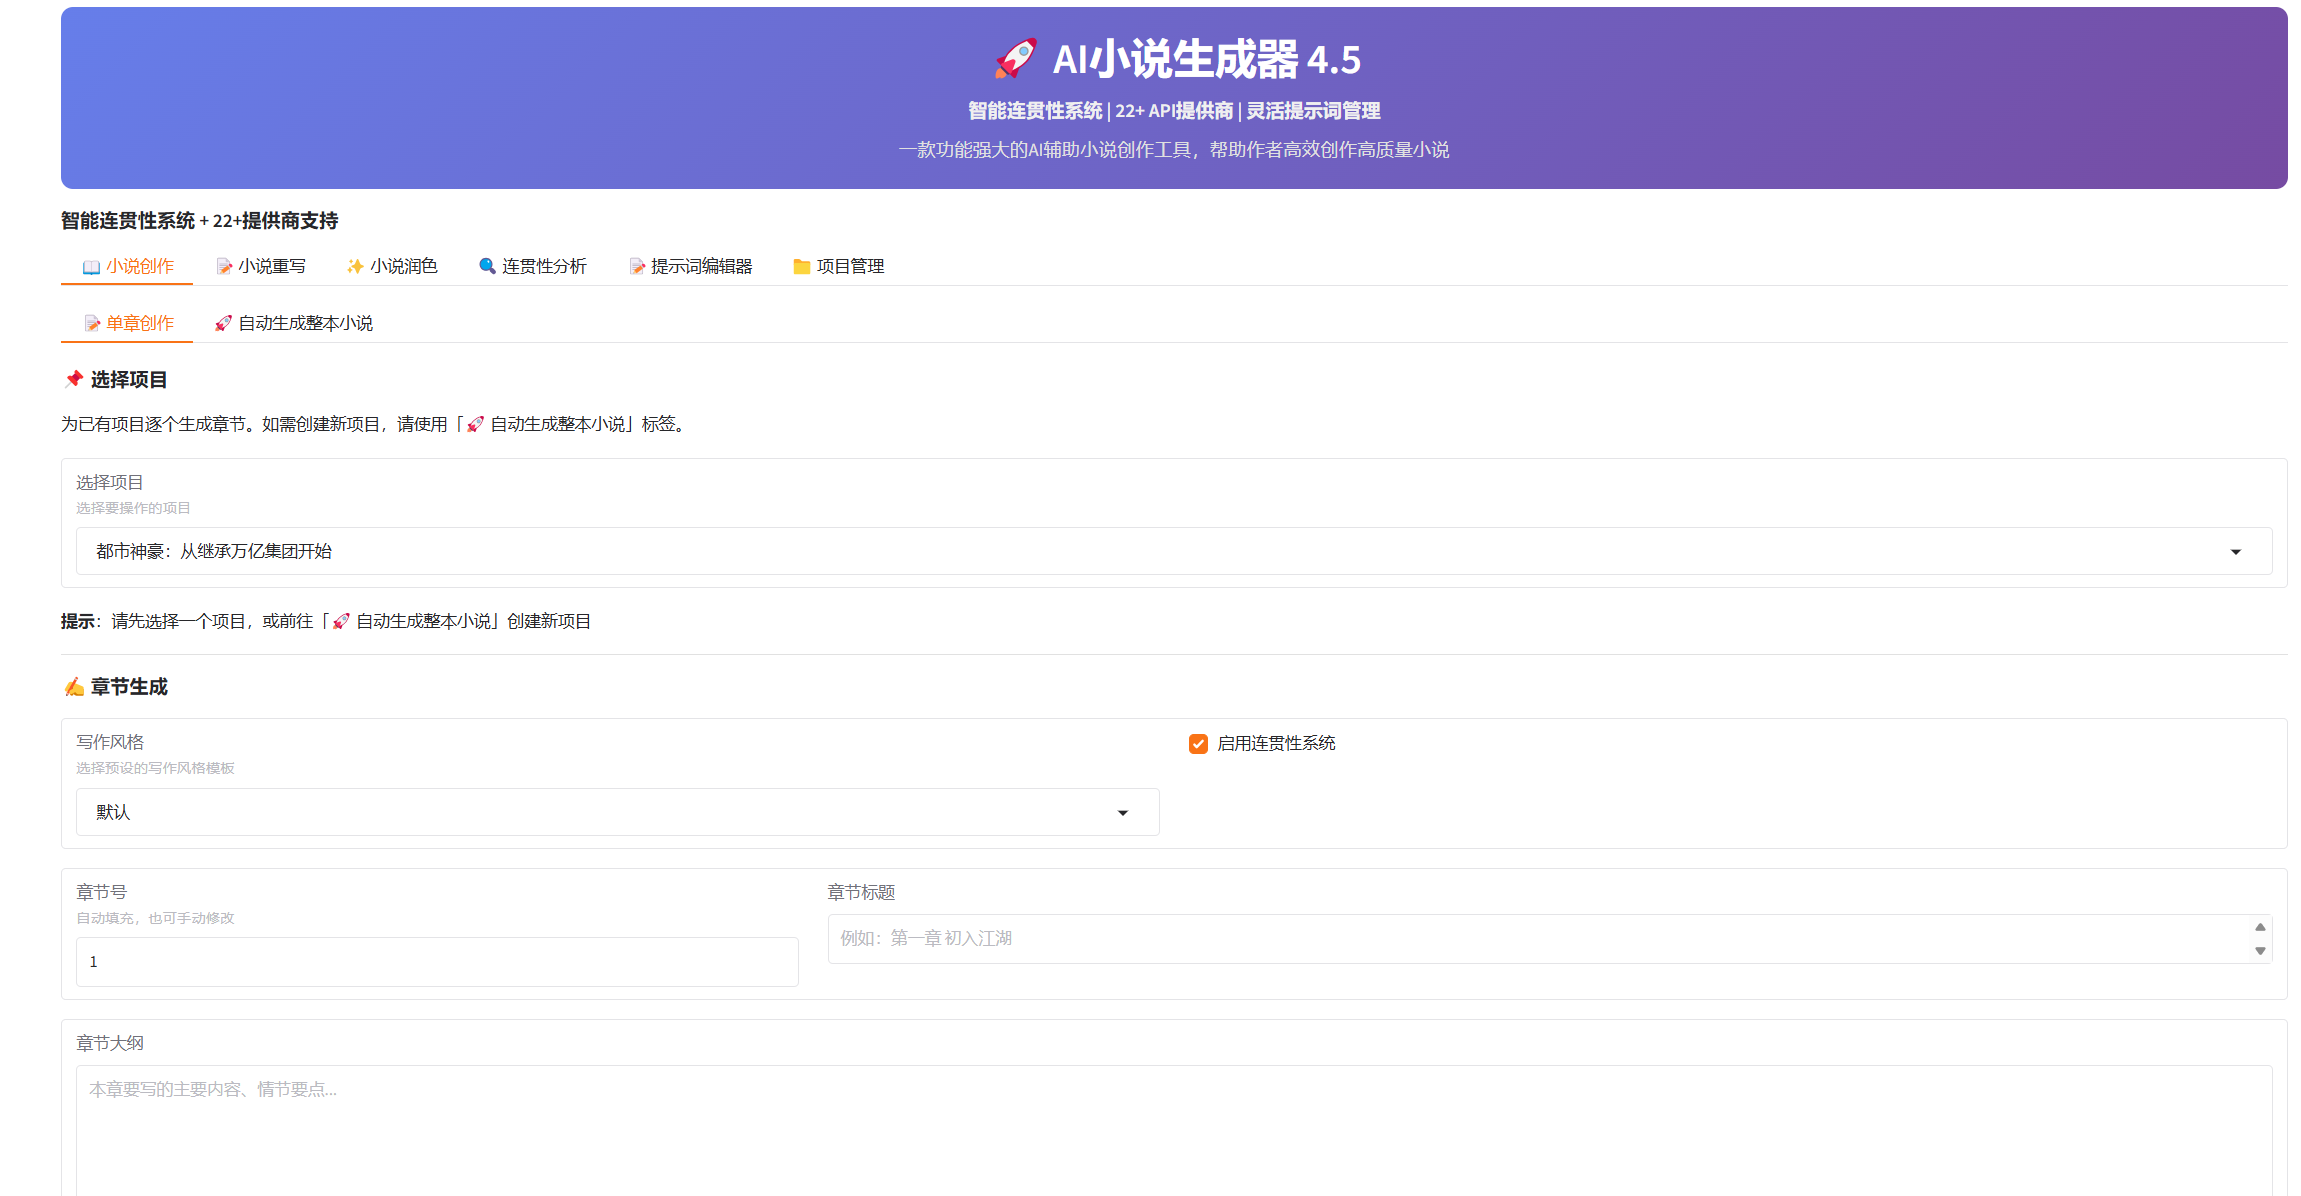Click the up arrow stepper on the 章节标题 field

[2259, 927]
